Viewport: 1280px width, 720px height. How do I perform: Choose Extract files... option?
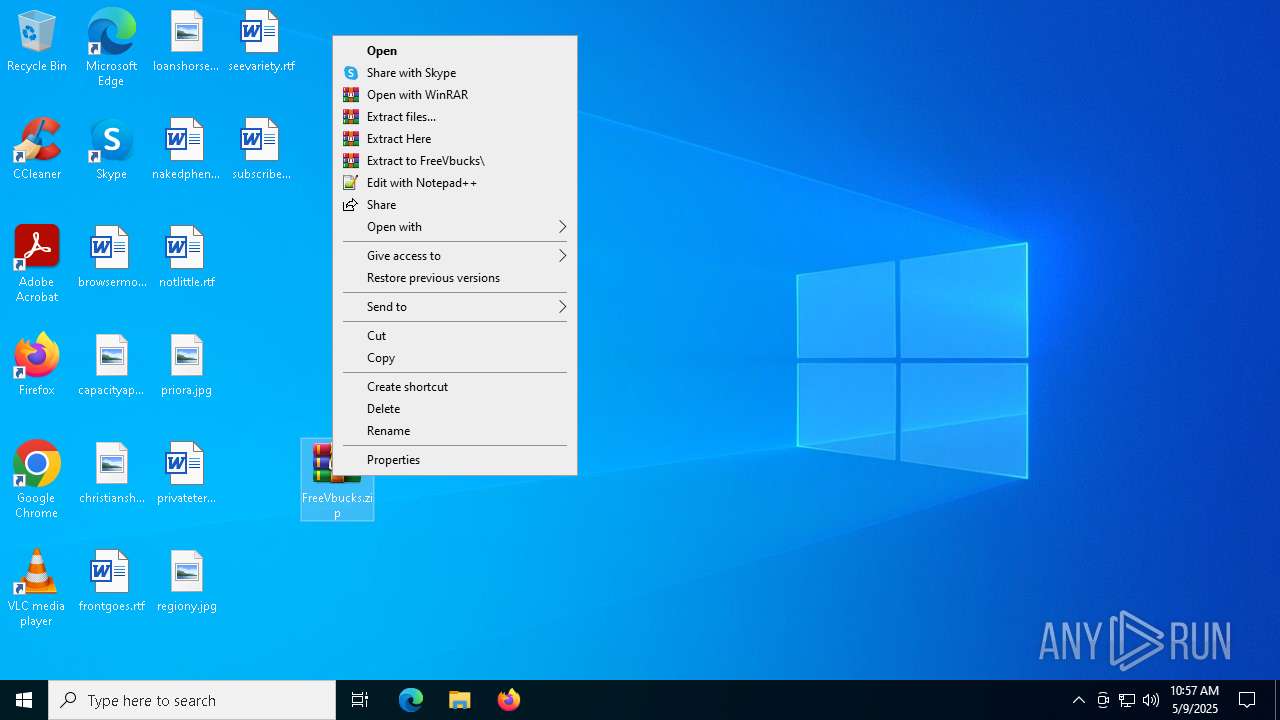(x=455, y=117)
